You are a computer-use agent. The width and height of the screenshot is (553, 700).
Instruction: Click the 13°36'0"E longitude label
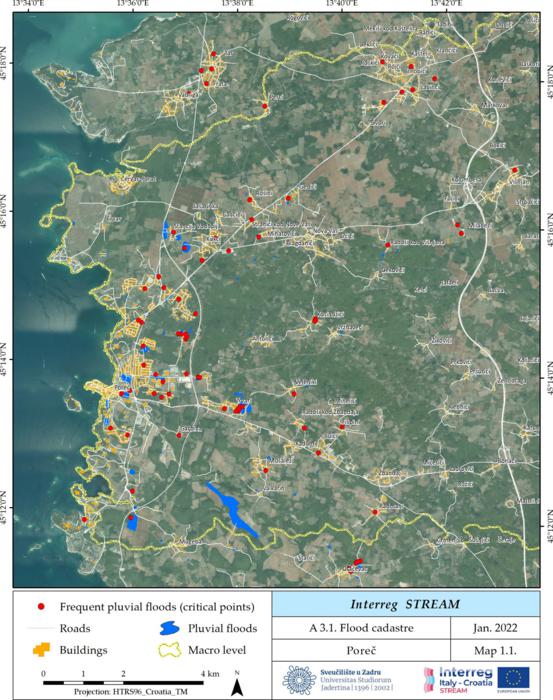[133, 4]
